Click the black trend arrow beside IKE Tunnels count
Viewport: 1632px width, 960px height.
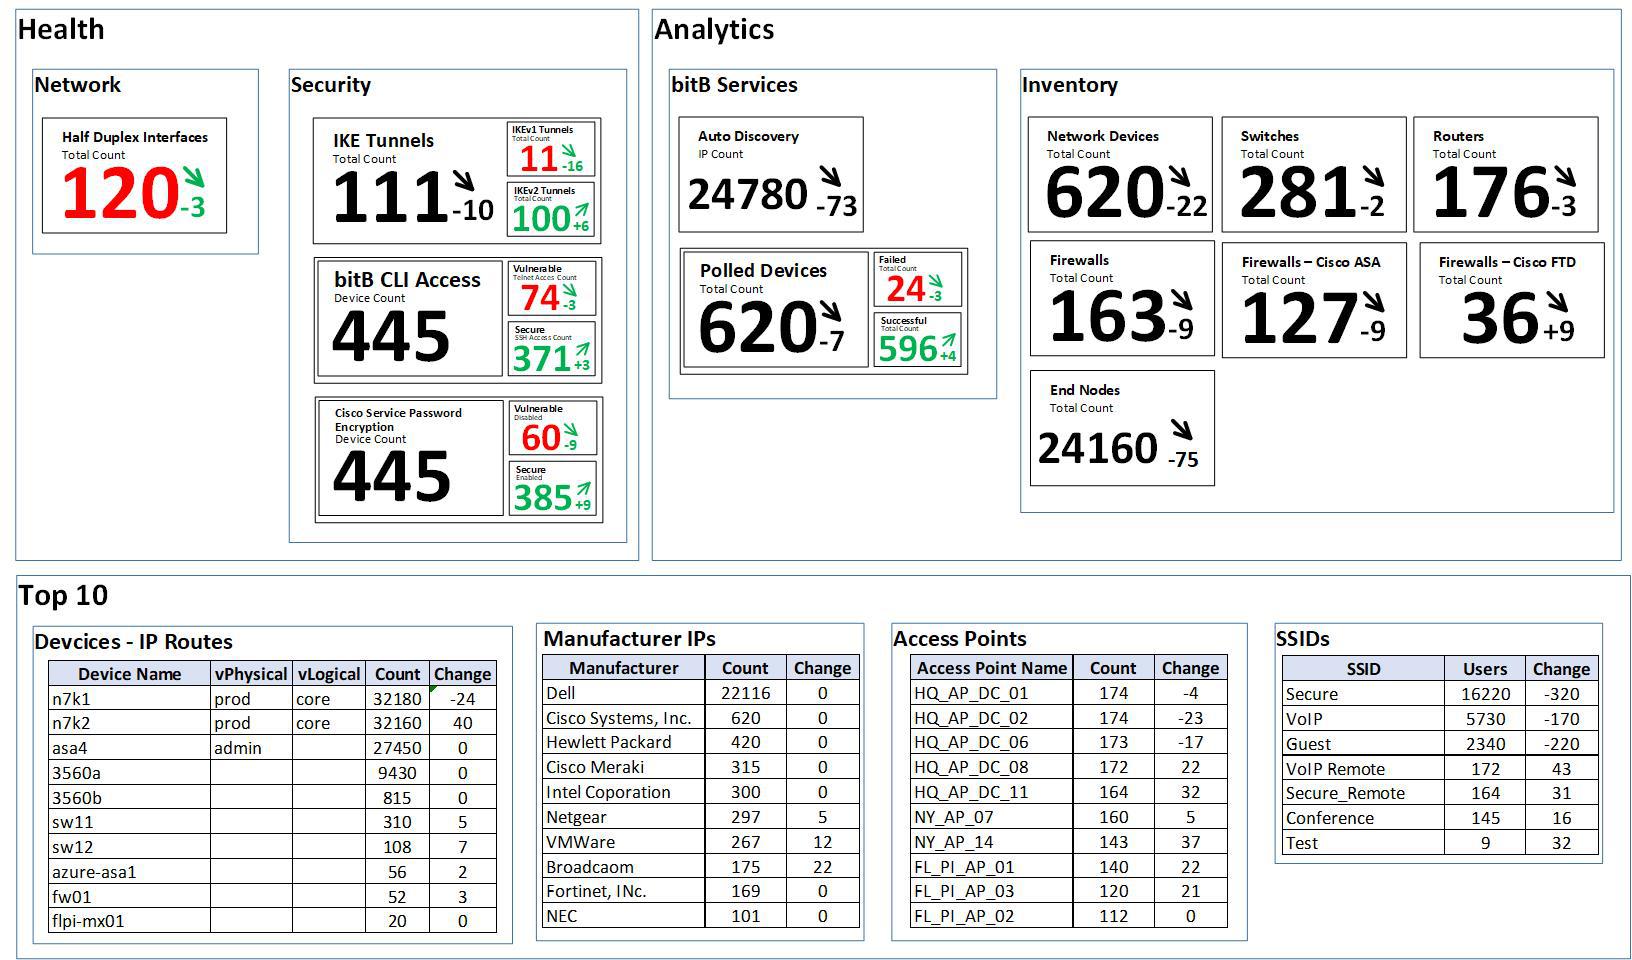coord(464,181)
